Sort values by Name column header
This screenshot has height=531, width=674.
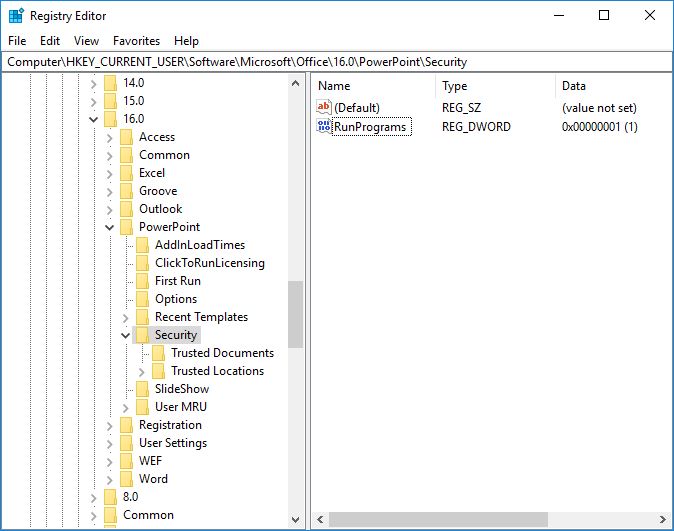pyautogui.click(x=373, y=86)
